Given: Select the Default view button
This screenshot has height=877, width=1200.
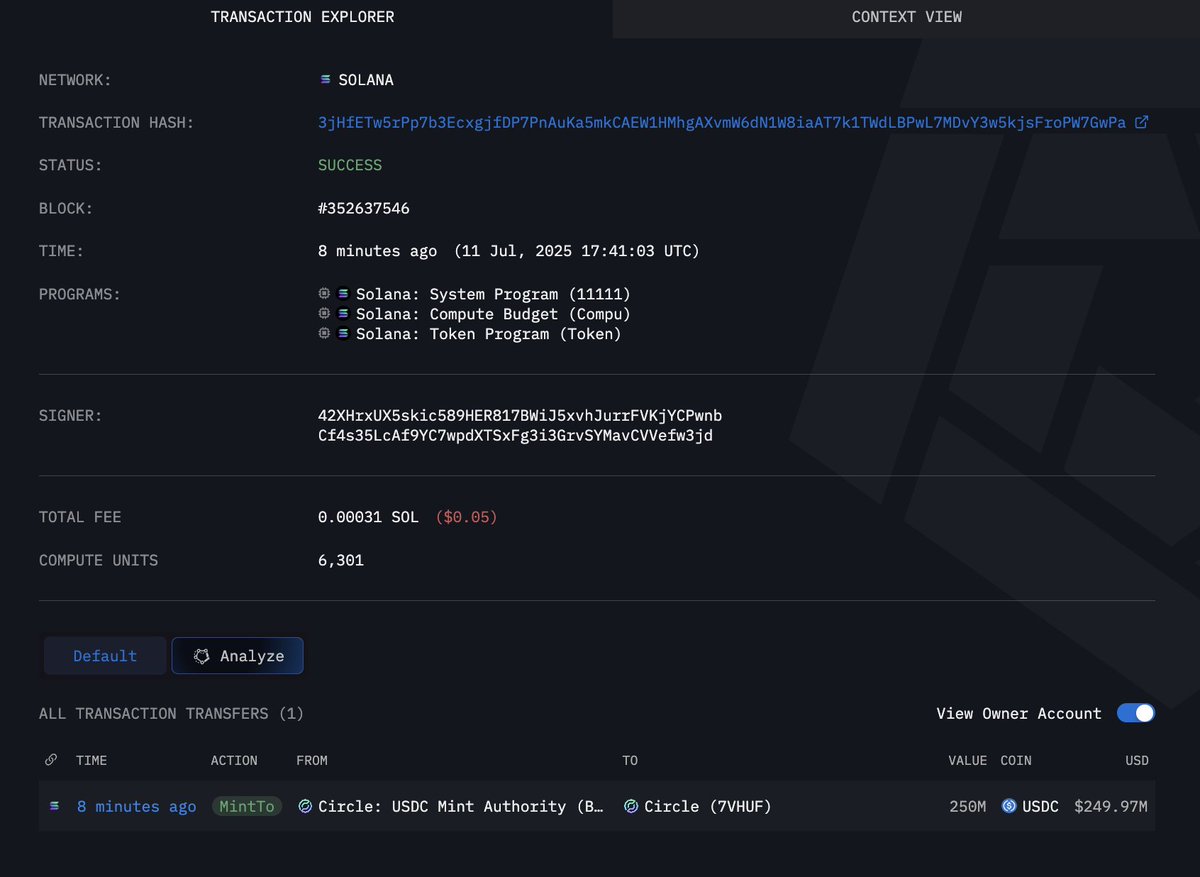Looking at the screenshot, I should [105, 656].
